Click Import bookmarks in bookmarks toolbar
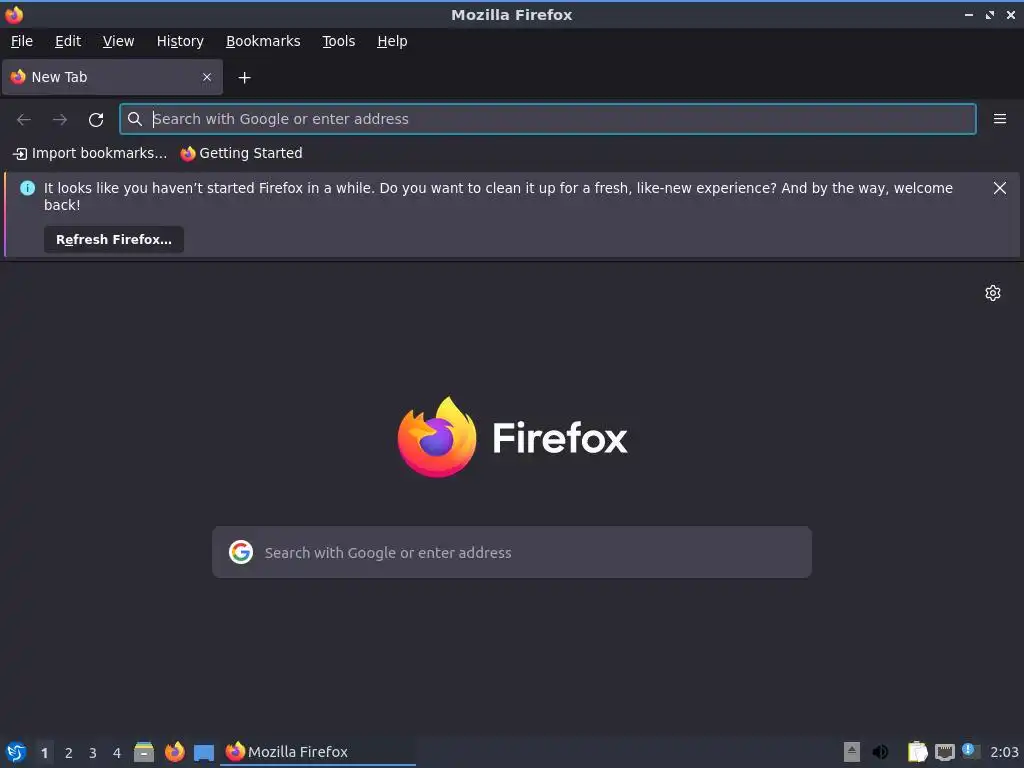1024x768 pixels. click(x=90, y=153)
